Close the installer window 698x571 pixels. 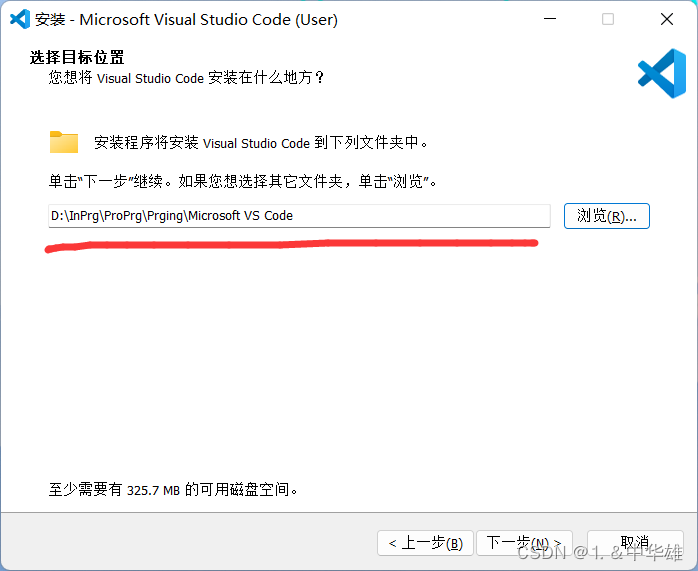click(x=666, y=19)
